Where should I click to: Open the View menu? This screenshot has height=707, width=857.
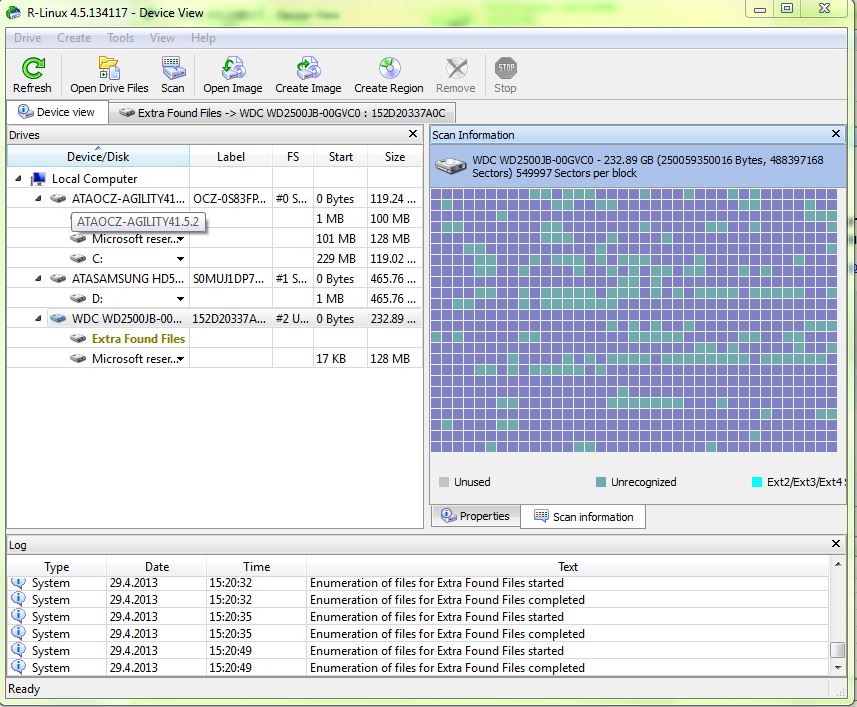[162, 38]
